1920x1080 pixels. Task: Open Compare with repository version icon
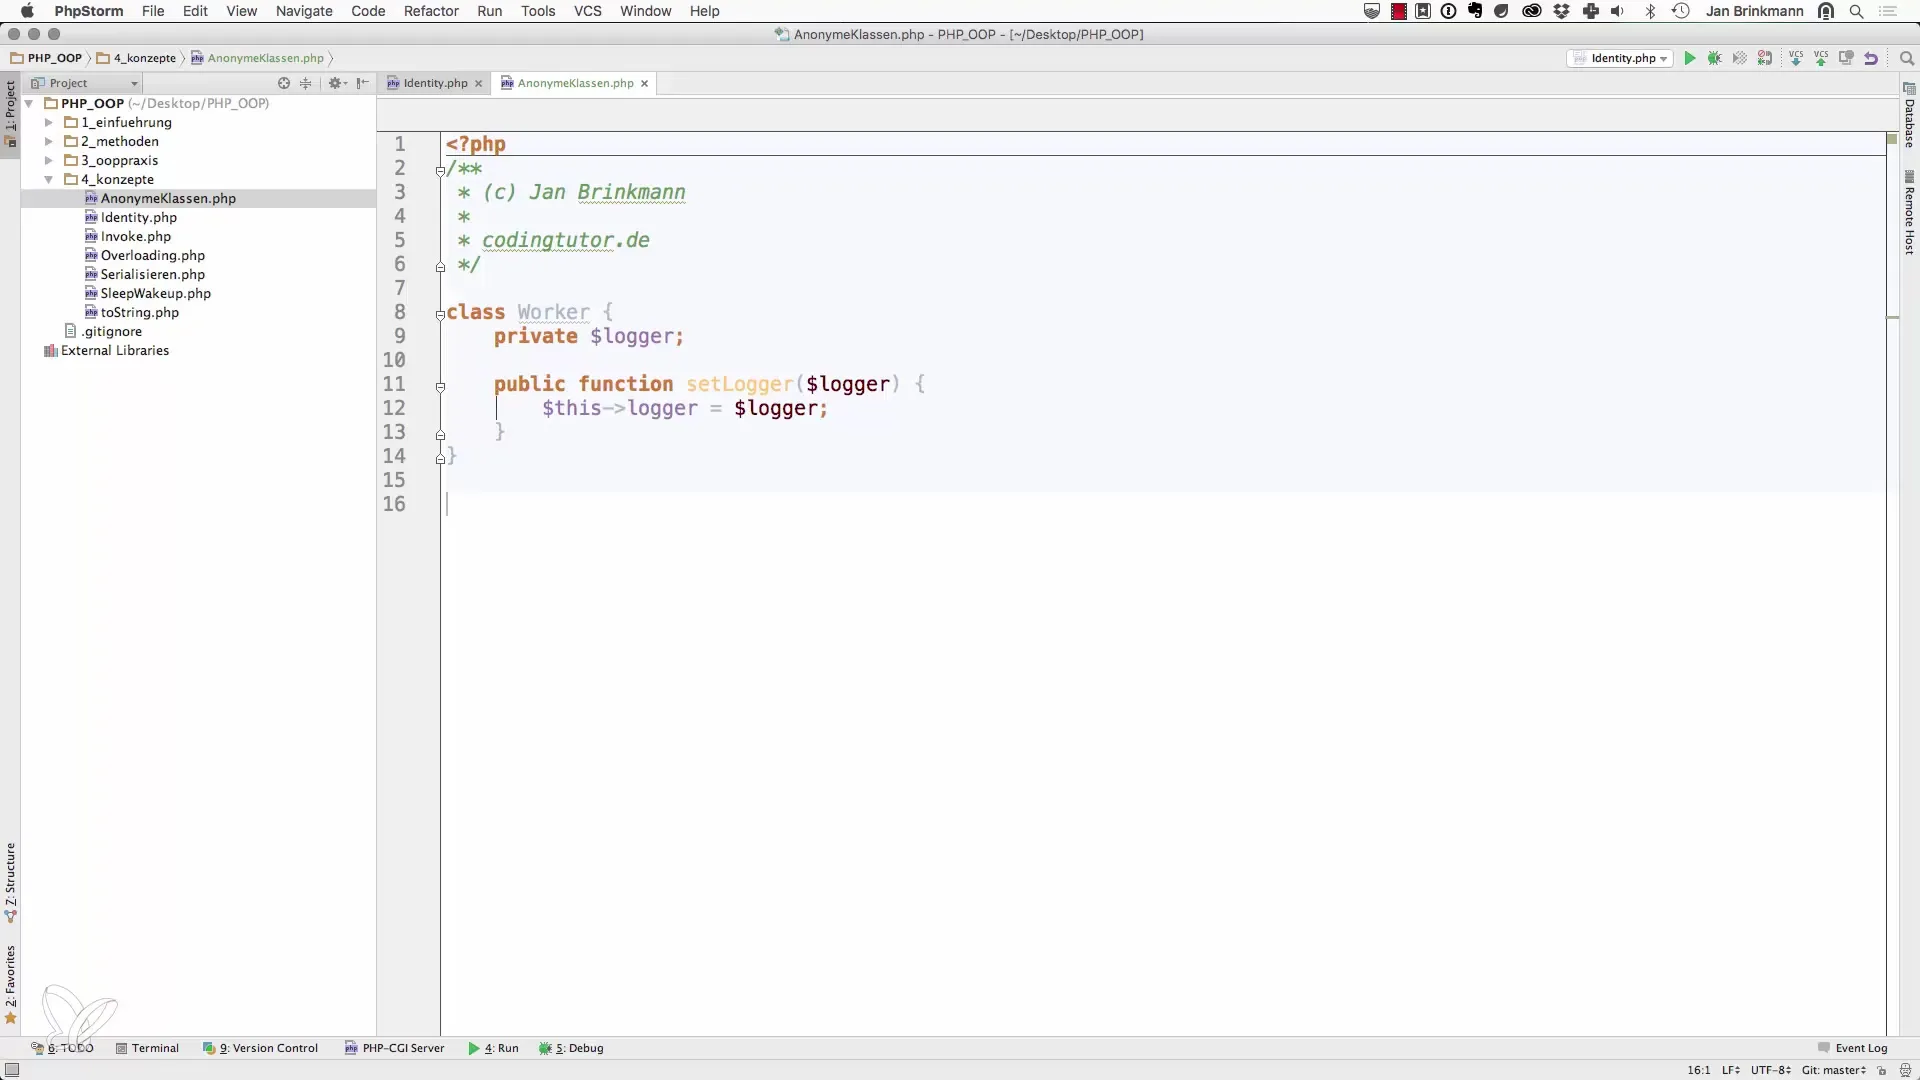[1846, 58]
